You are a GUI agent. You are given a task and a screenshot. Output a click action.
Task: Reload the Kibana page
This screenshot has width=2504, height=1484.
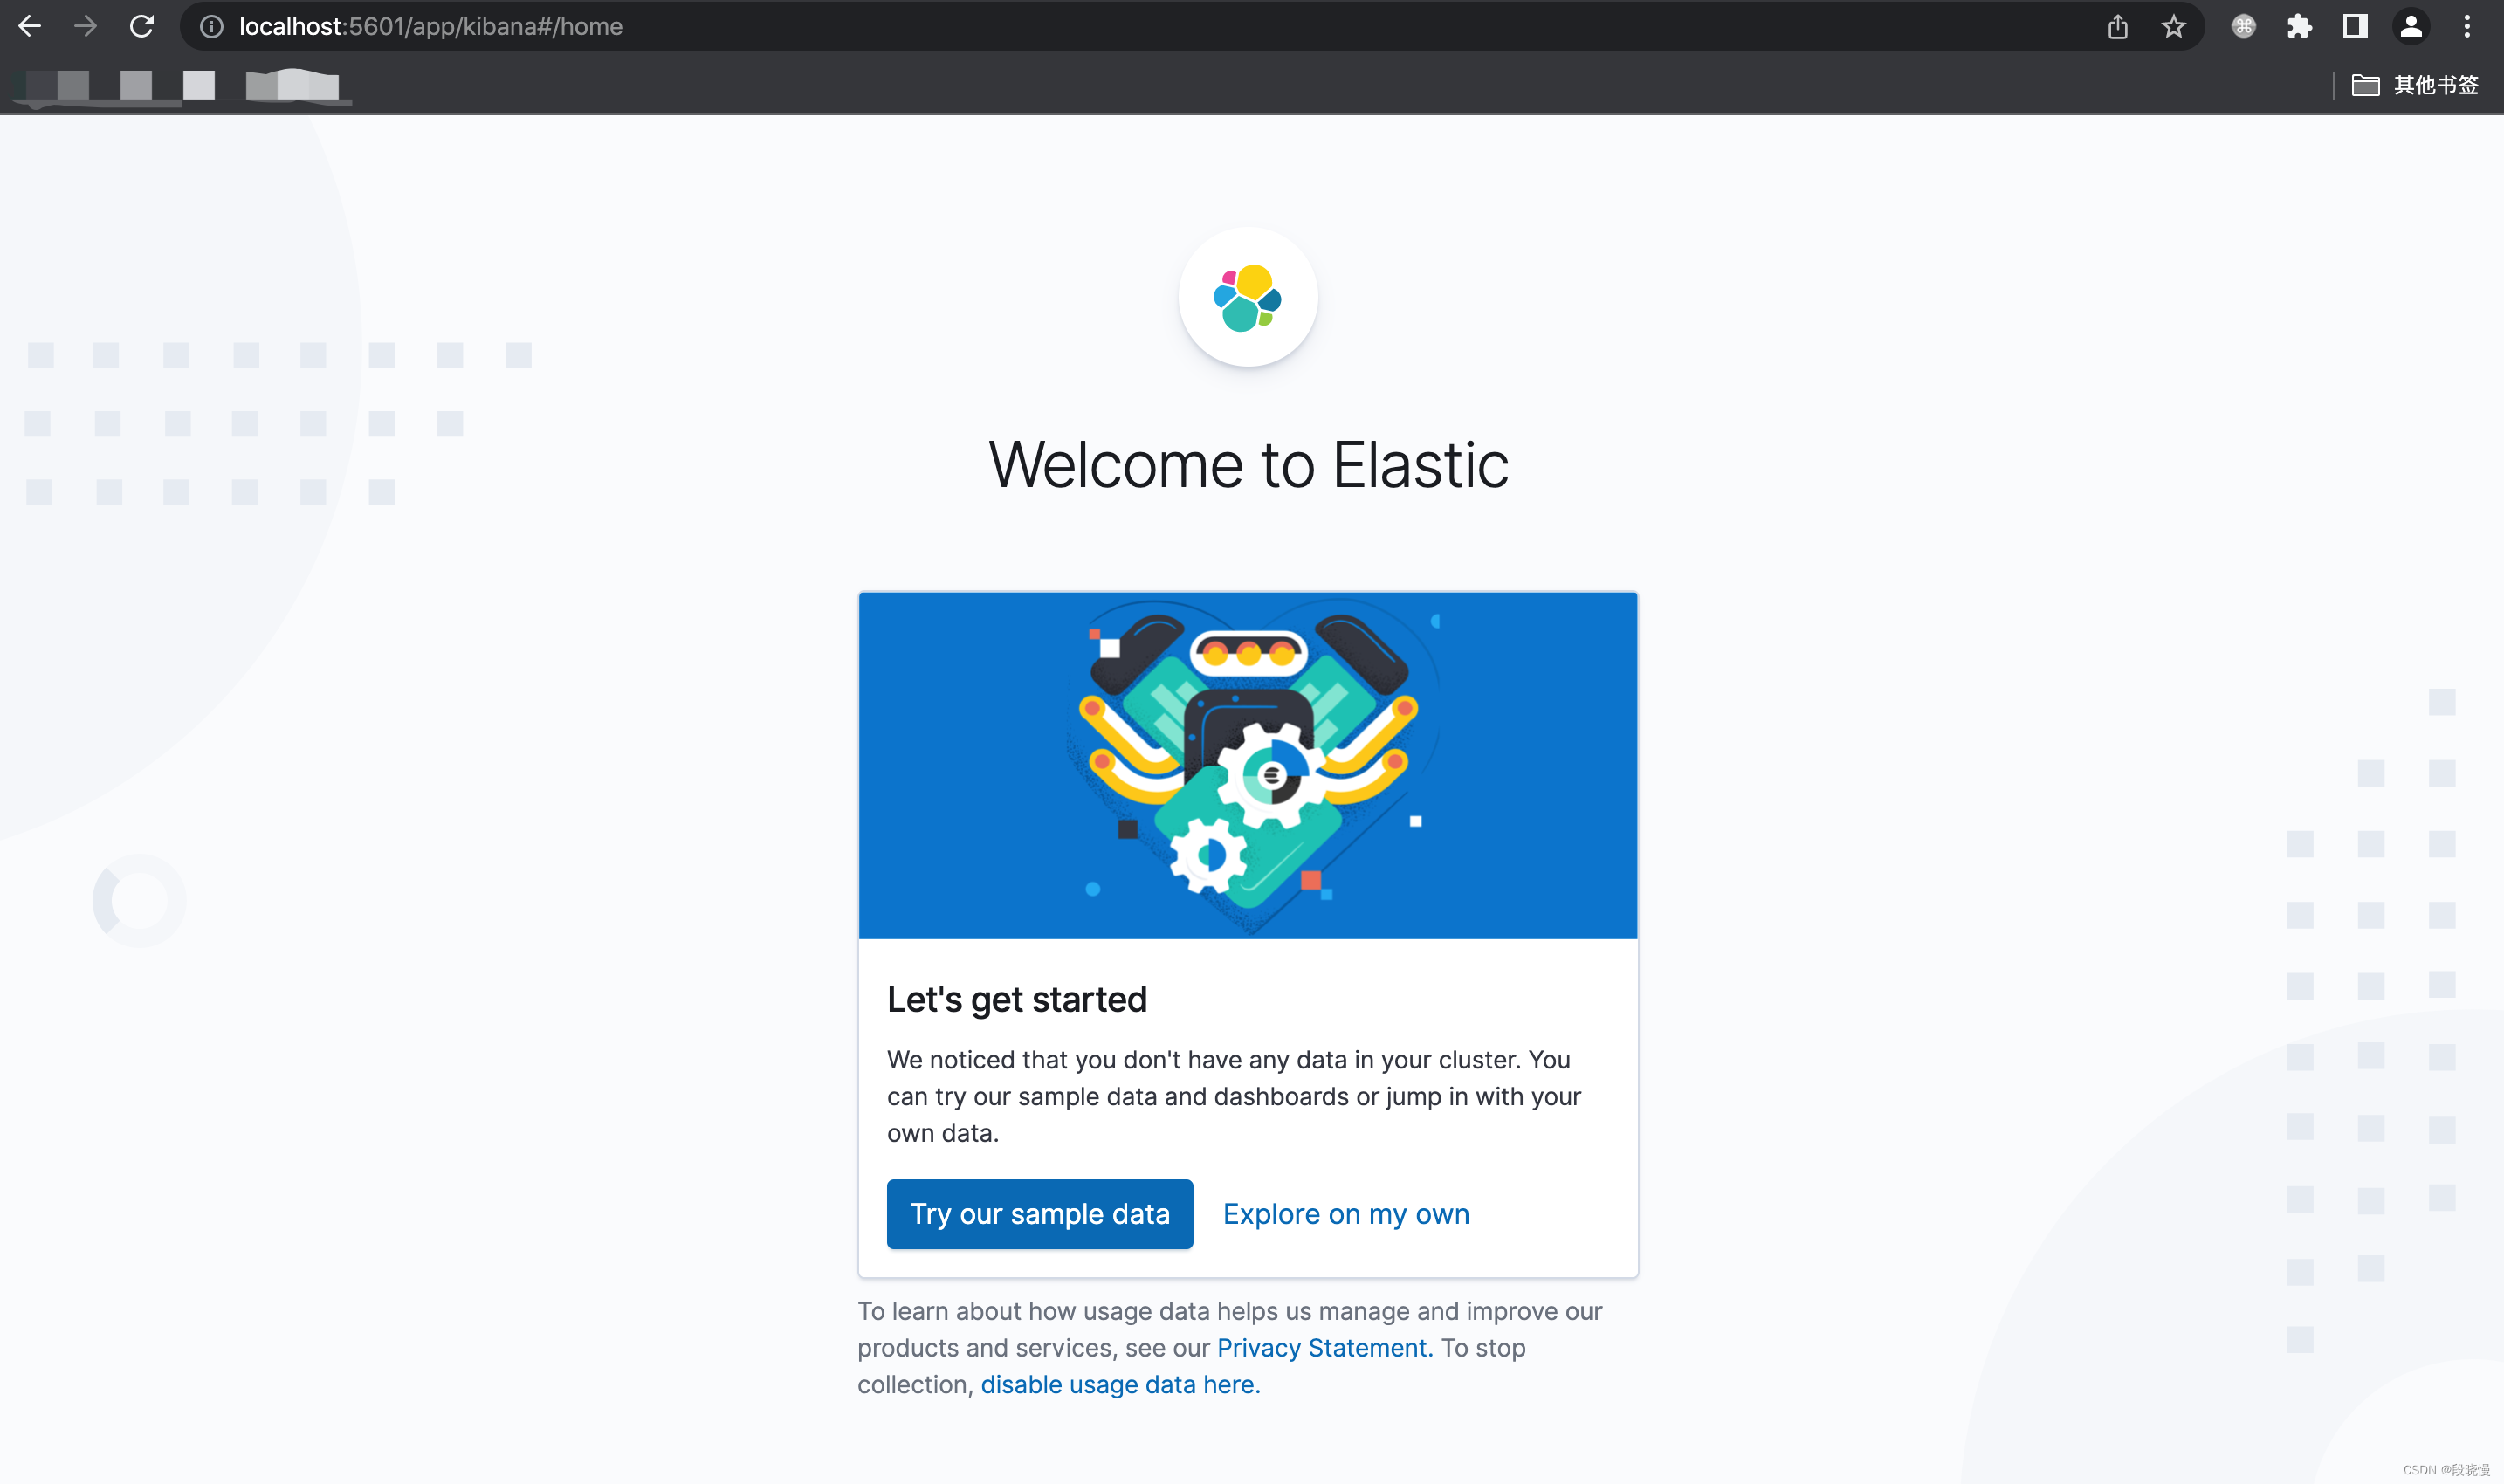142,26
